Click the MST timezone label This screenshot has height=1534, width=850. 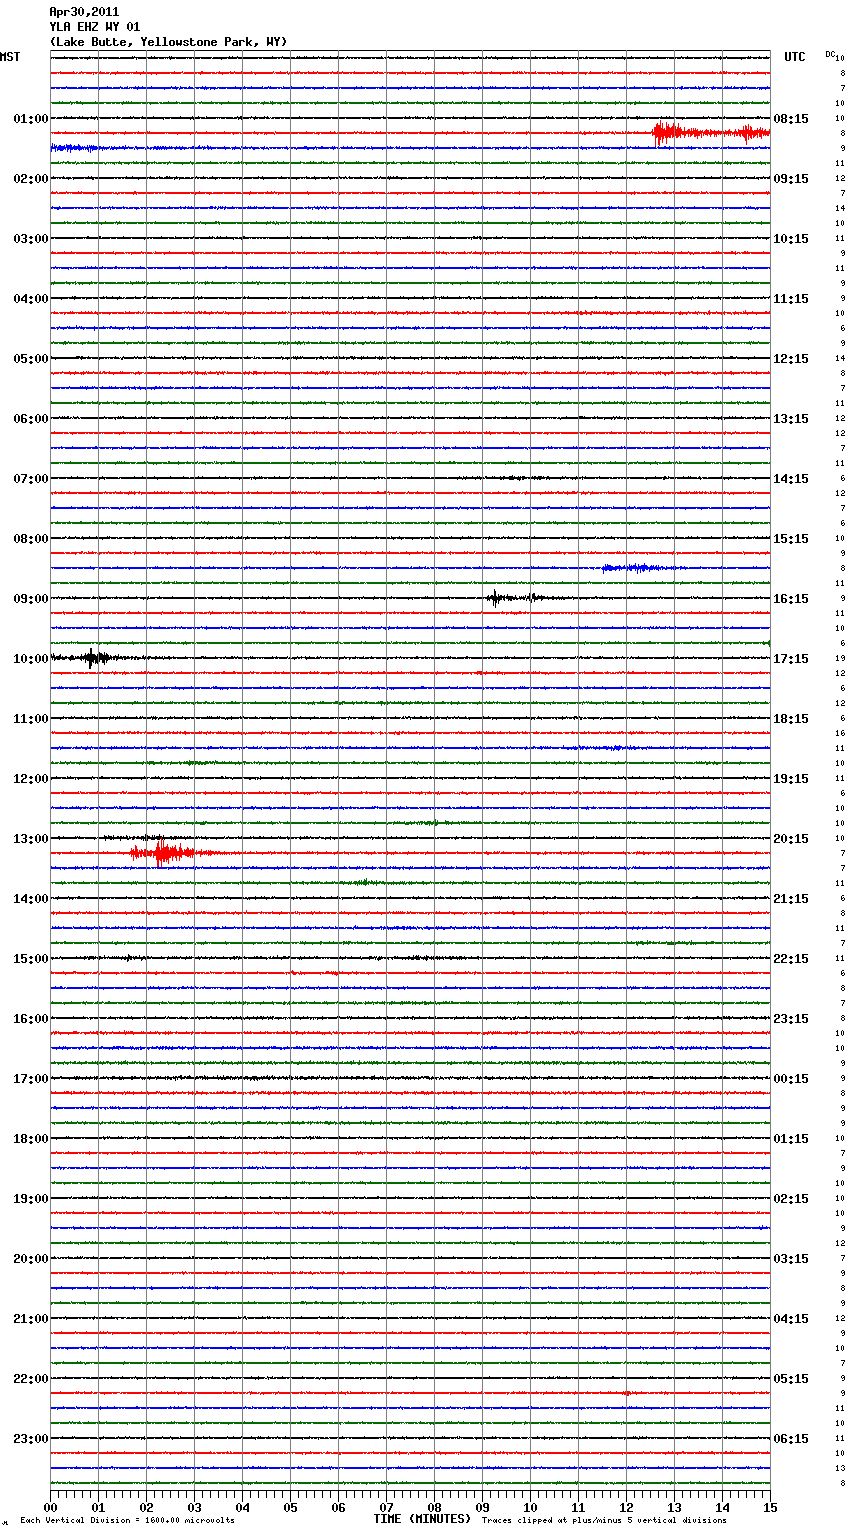click(10, 57)
